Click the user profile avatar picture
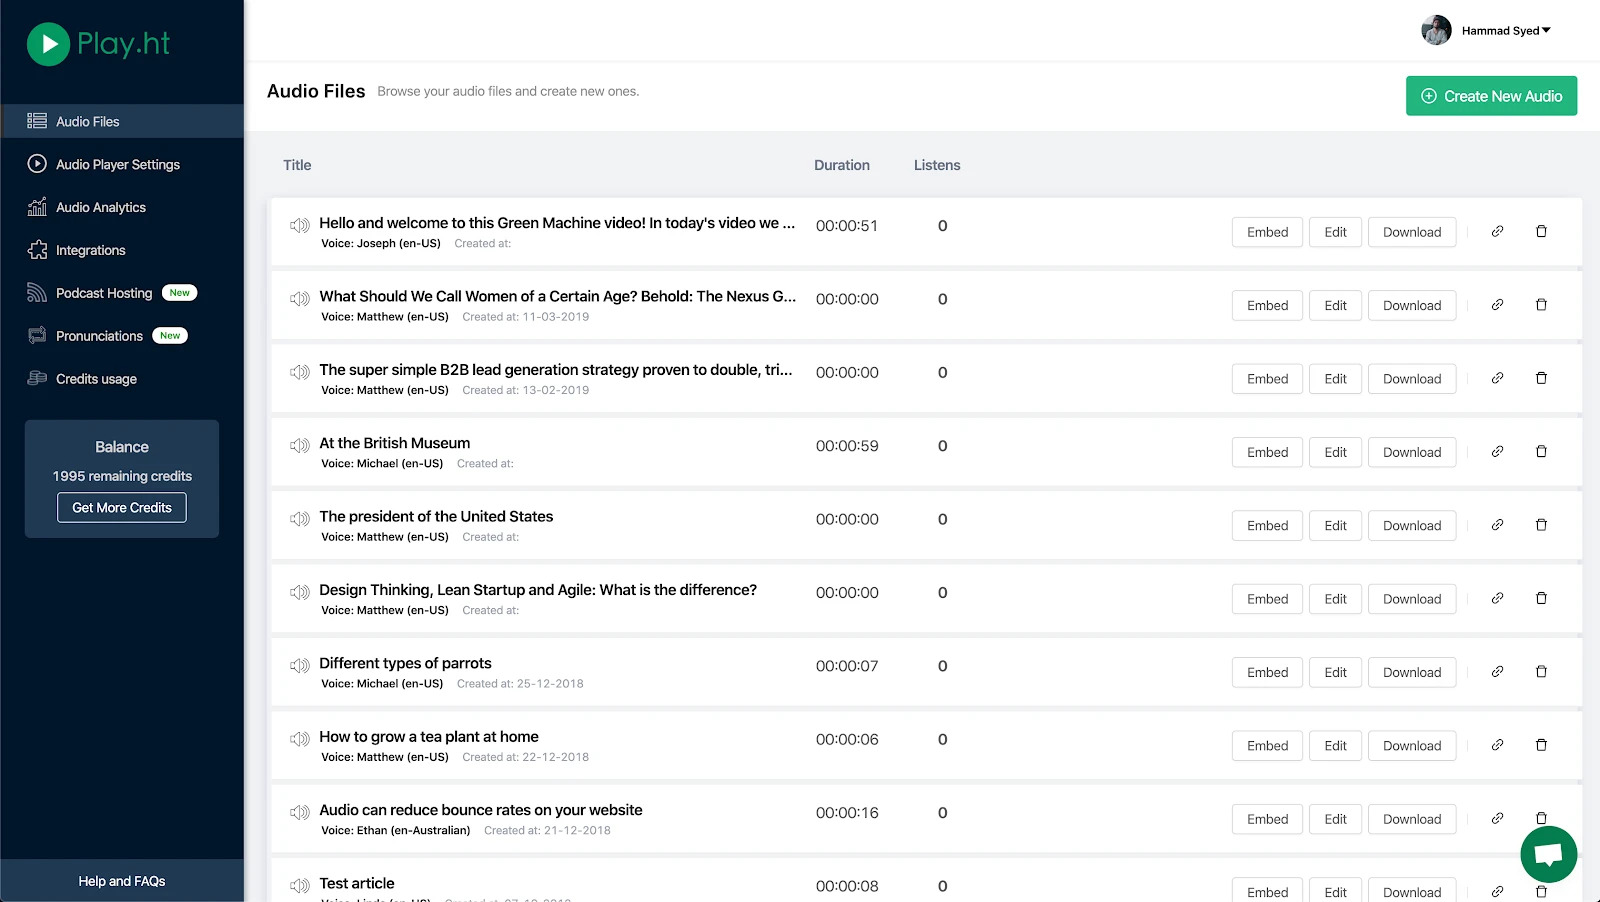Viewport: 1600px width, 902px height. (x=1436, y=31)
